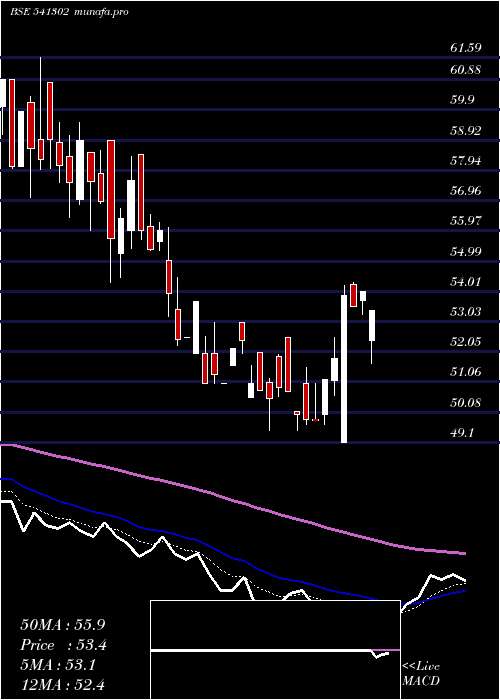The image size is (500, 700).
Task: Click the 51.06 price level label
Action: pos(466,371)
